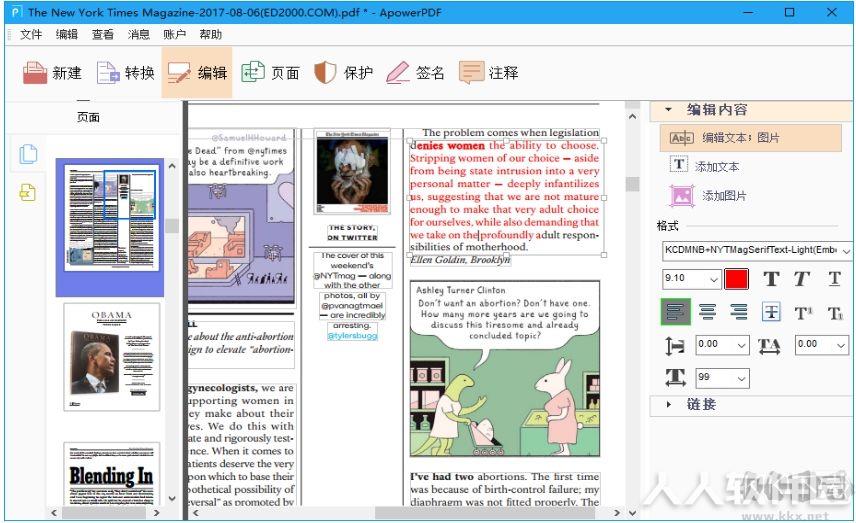856x523 pixels.
Task: Click the magazine cover image in the Twitter column
Action: [x=353, y=171]
